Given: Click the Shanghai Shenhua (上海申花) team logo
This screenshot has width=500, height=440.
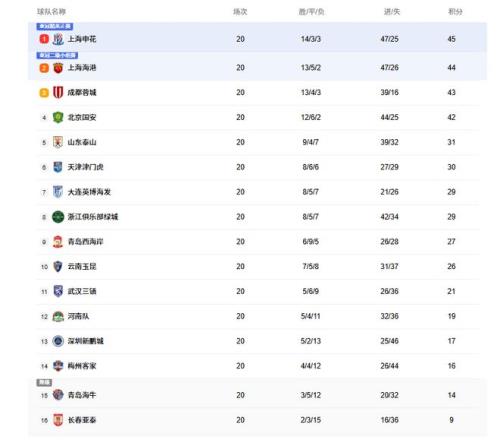Looking at the screenshot, I should (x=58, y=39).
